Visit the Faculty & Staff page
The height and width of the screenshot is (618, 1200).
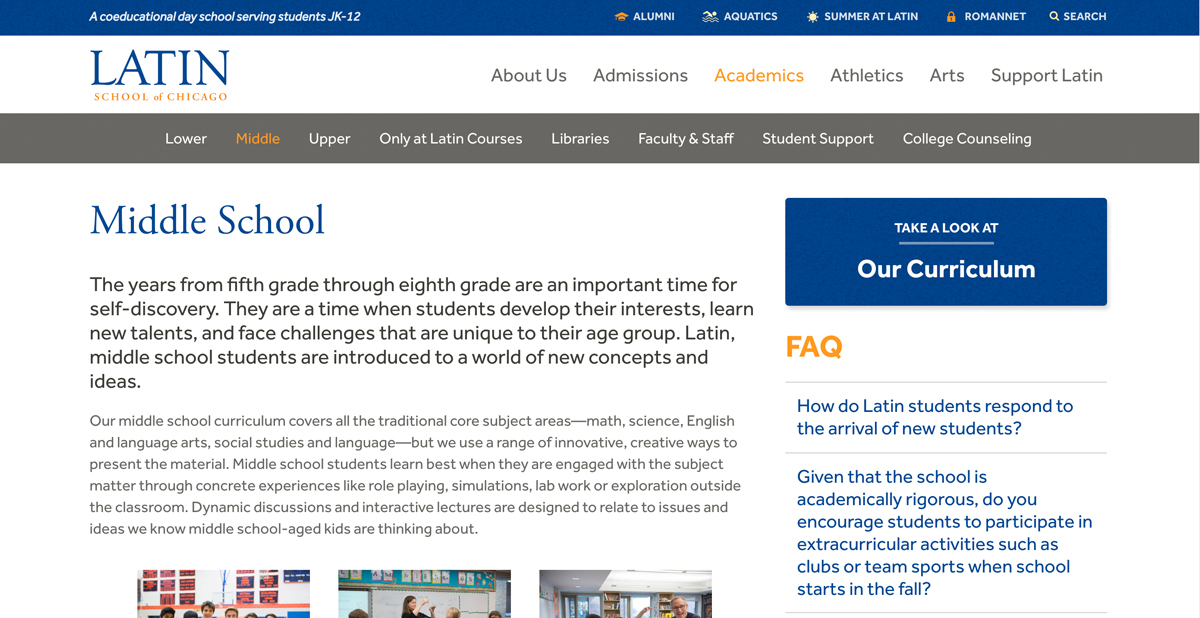tap(686, 138)
